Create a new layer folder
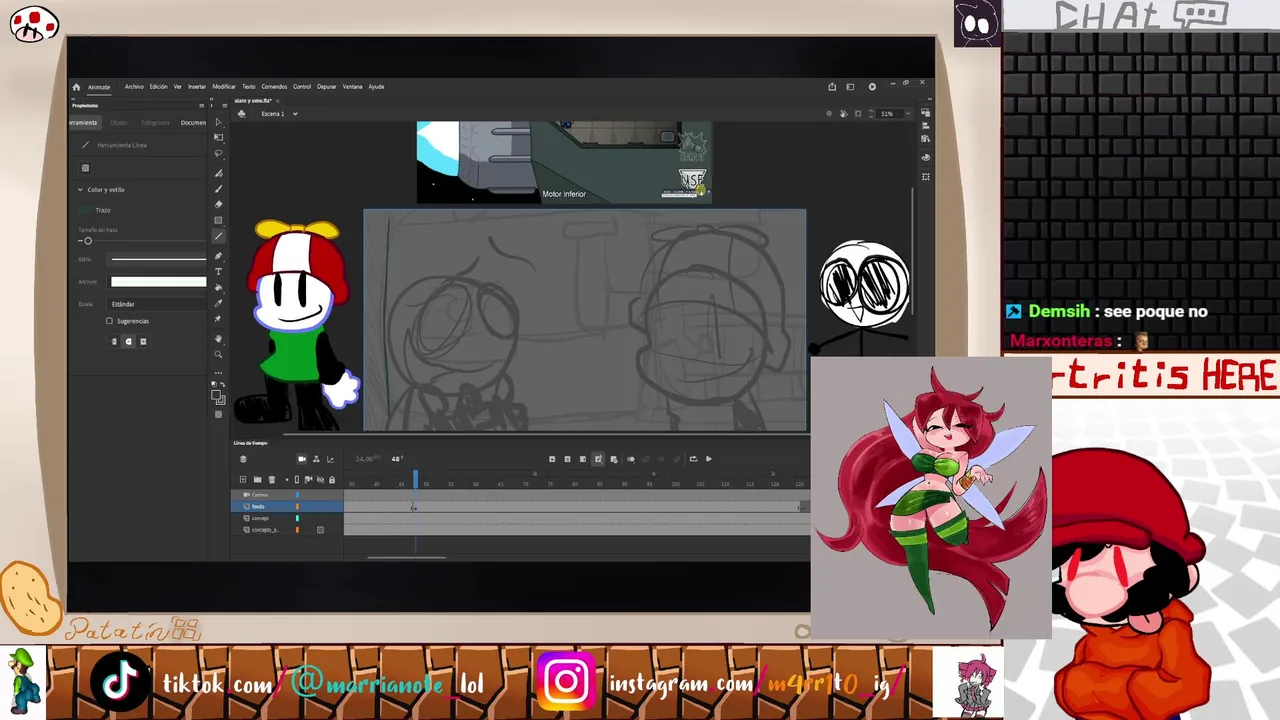The width and height of the screenshot is (1280, 720). tap(257, 479)
